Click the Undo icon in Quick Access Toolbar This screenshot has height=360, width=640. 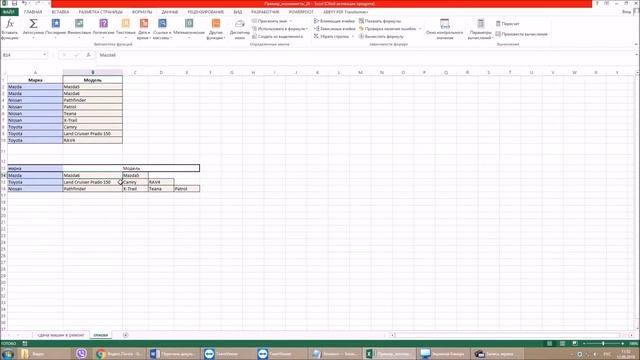[24, 3]
